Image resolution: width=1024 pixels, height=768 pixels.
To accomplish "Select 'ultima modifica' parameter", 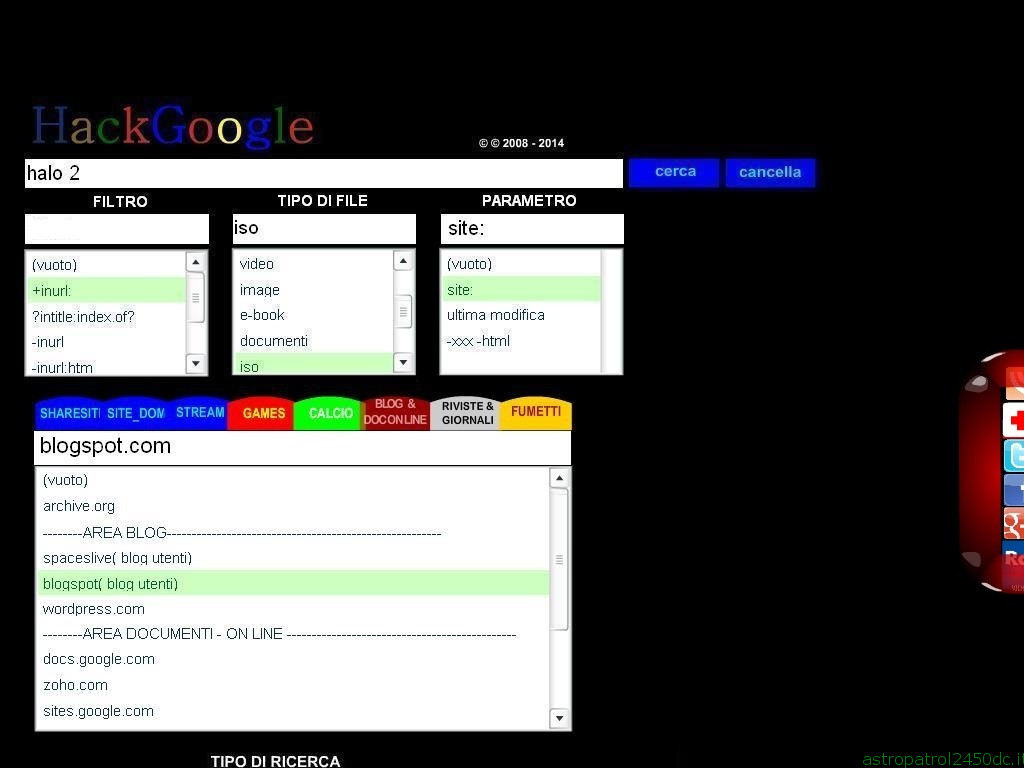I will [x=521, y=315].
